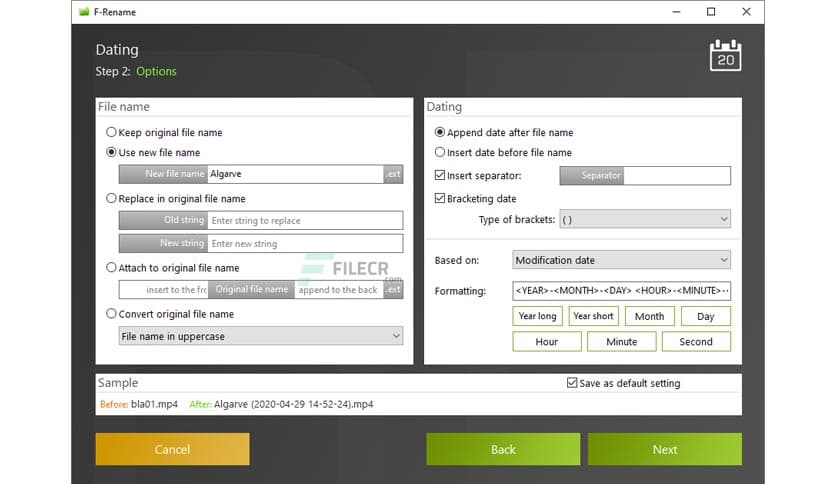The width and height of the screenshot is (836, 484).
Task: Click the Year long button
Action: click(x=537, y=316)
